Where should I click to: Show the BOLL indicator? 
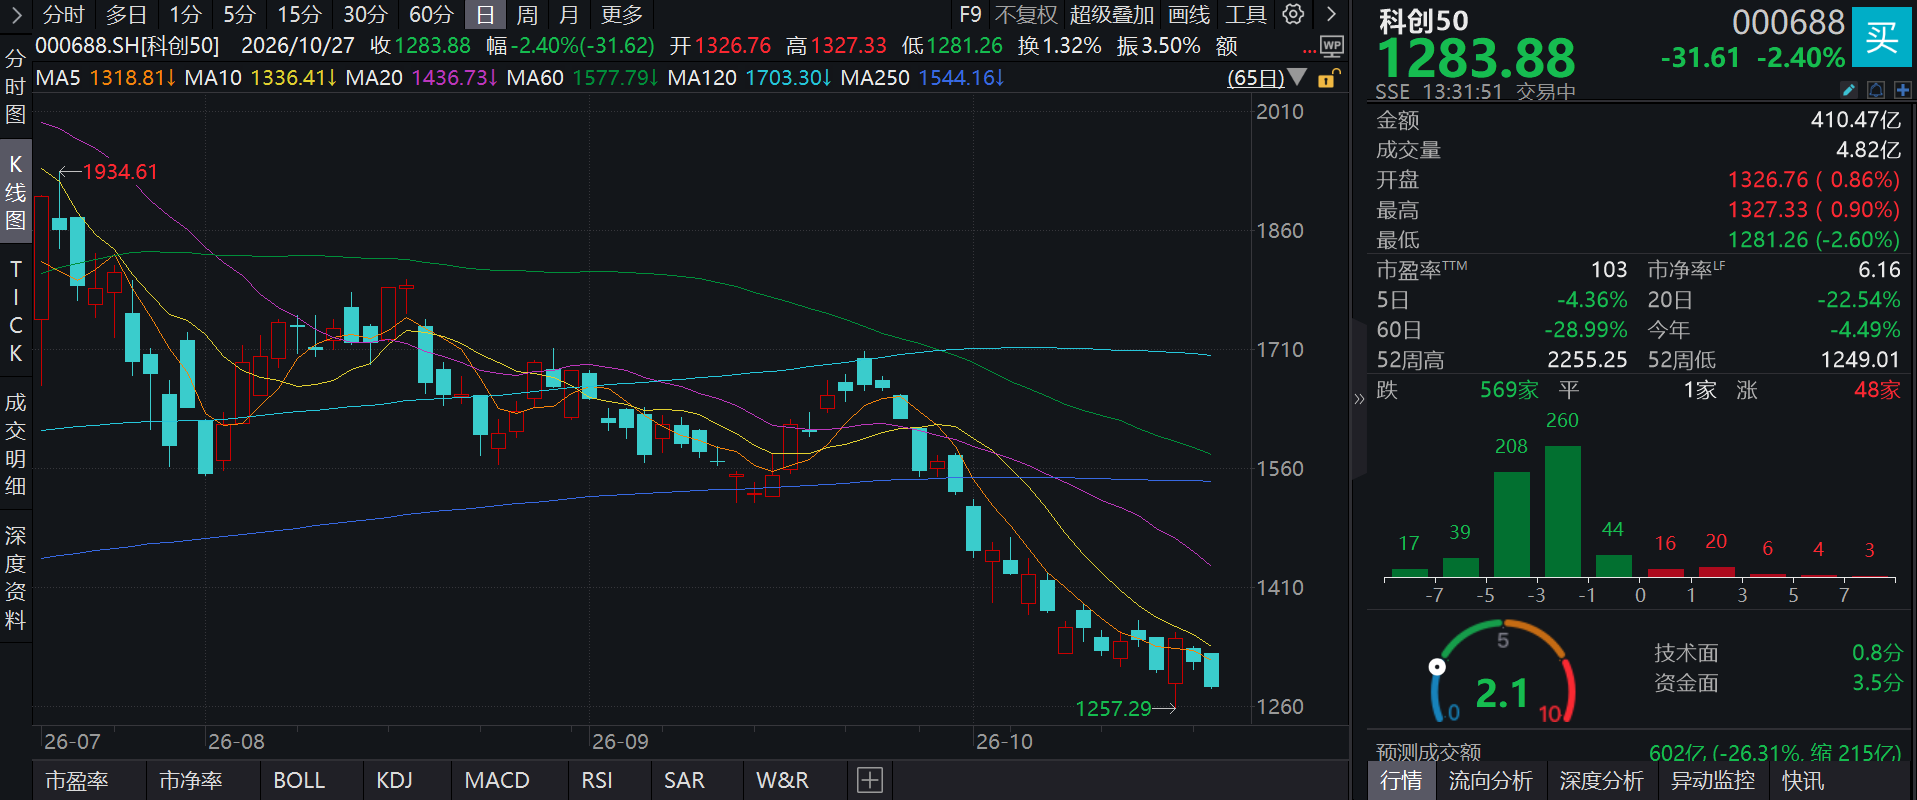(x=299, y=780)
